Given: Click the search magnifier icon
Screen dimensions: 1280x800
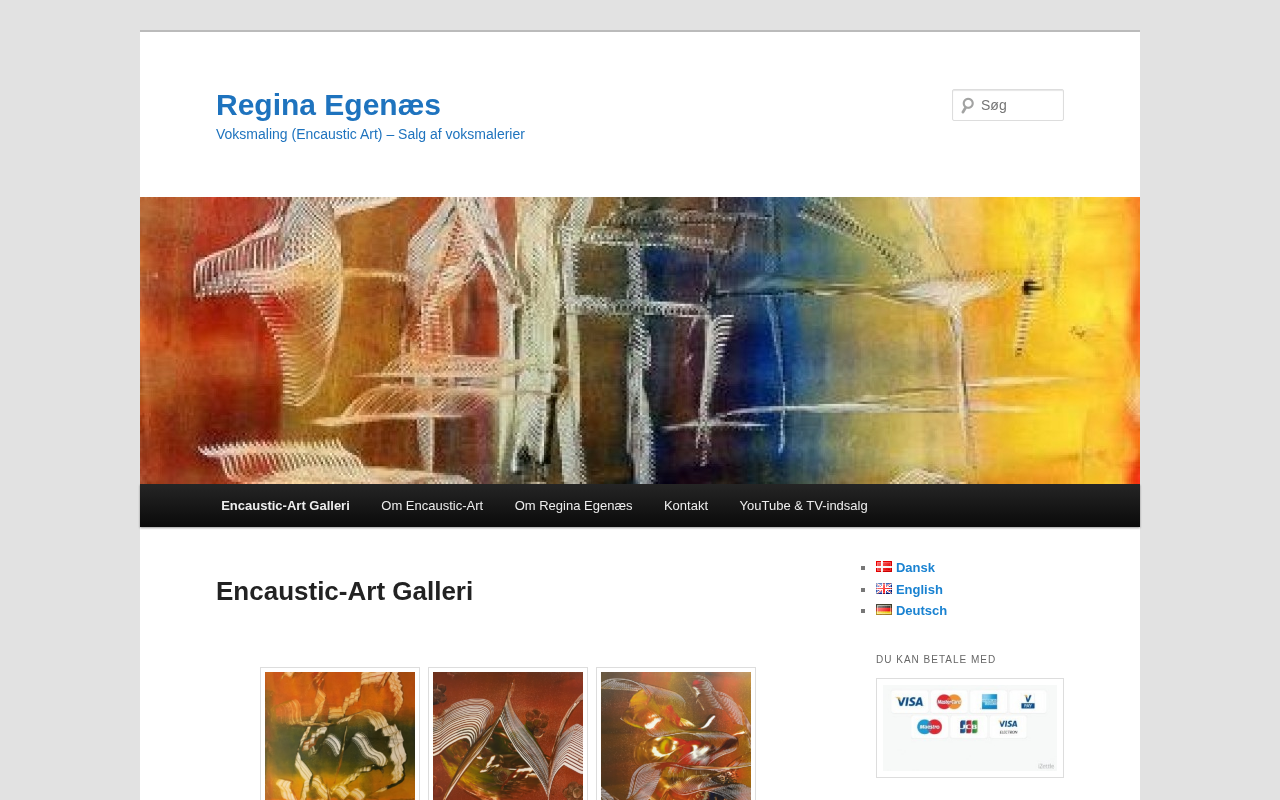Looking at the screenshot, I should 967,105.
